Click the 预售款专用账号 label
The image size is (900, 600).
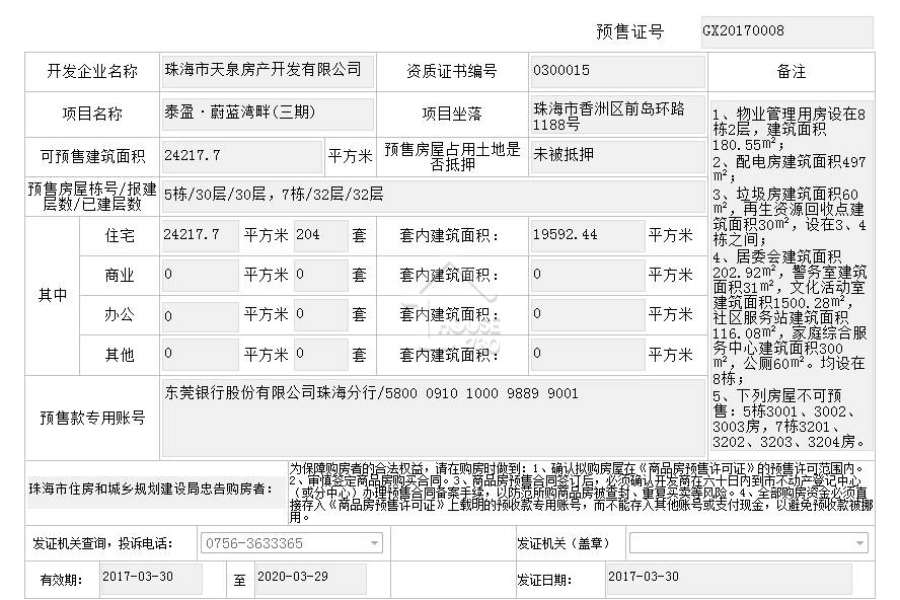[92, 418]
